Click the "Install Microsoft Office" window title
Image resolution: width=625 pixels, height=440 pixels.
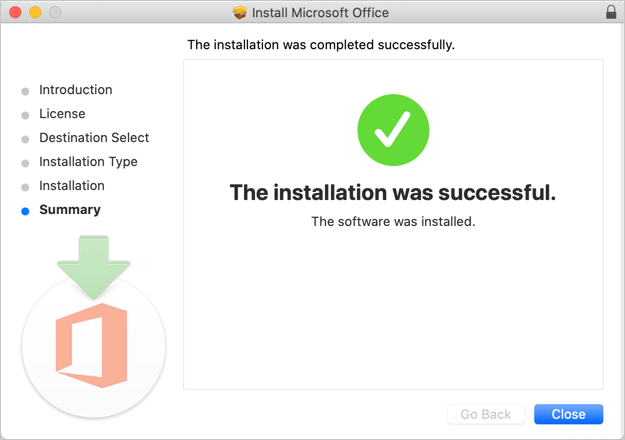point(321,13)
